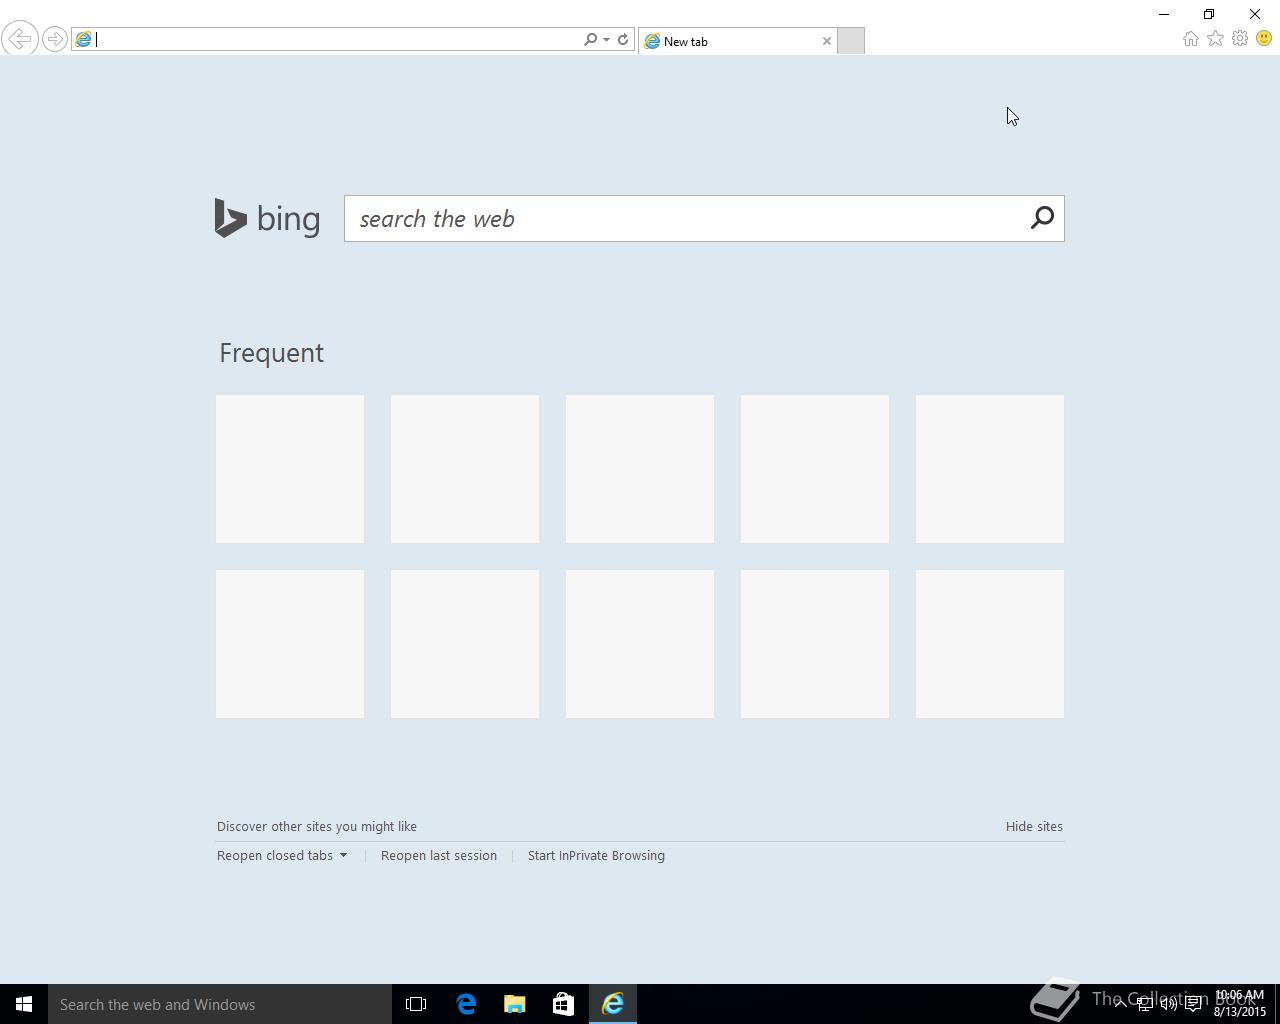Image resolution: width=1280 pixels, height=1024 pixels.
Task: Start InPrivate Browsing link
Action: point(596,856)
